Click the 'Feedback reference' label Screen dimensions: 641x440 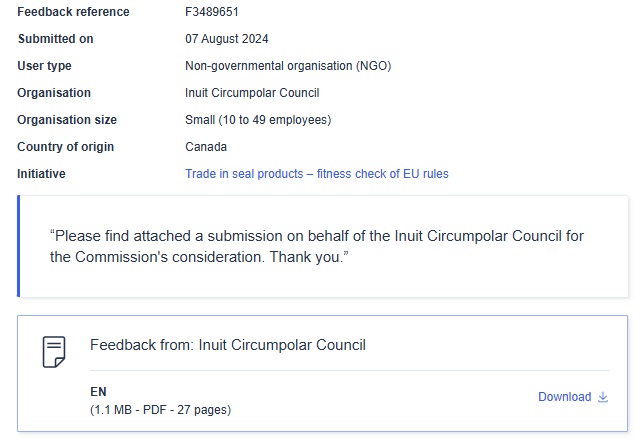point(73,12)
